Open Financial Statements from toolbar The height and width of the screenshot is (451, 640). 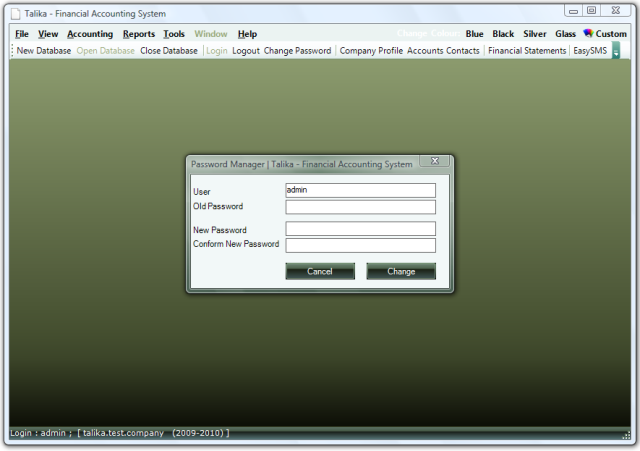click(x=527, y=51)
